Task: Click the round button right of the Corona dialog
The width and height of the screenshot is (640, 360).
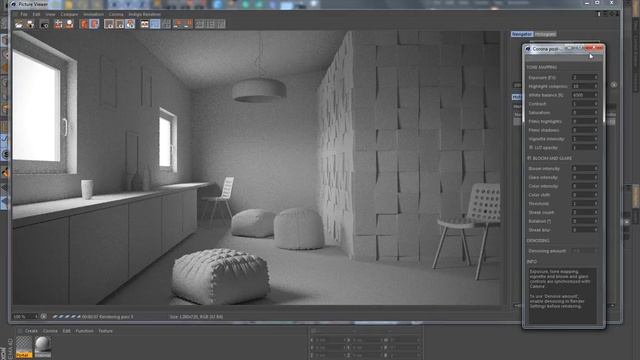Action: 614,85
